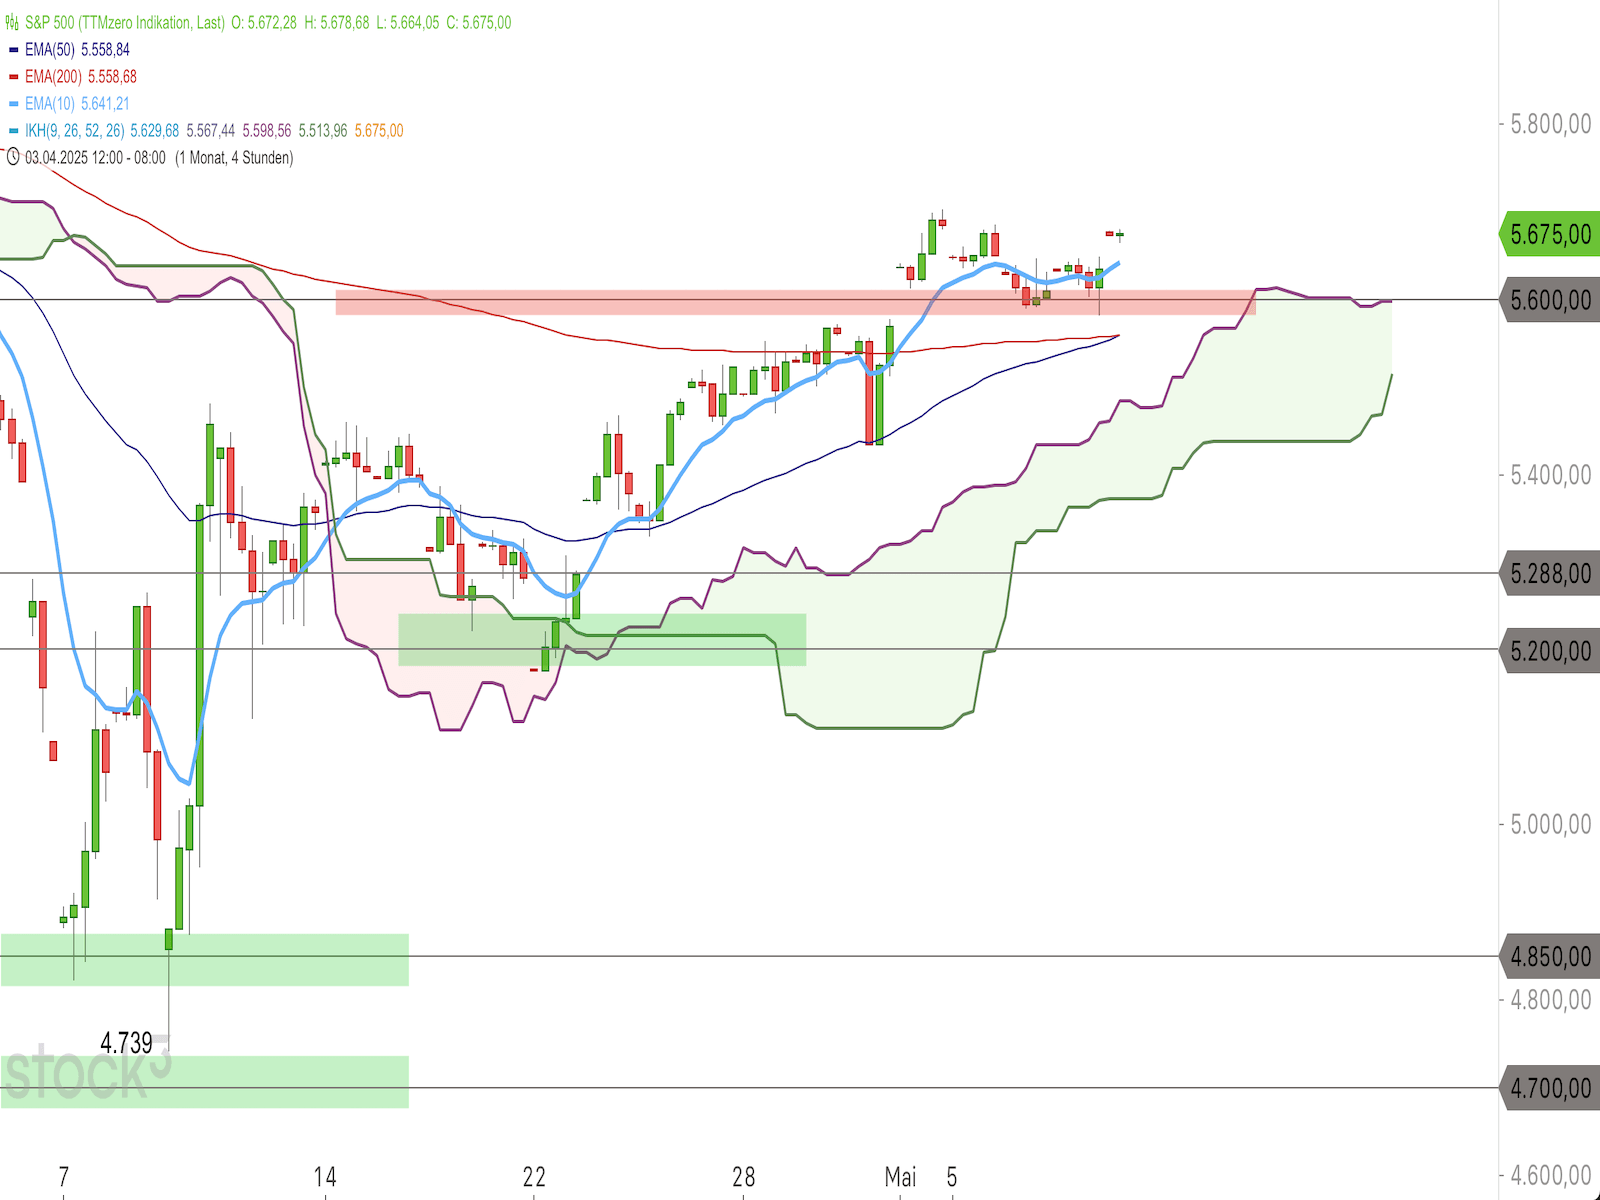Click the date label 5 on time axis
Image resolution: width=1600 pixels, height=1200 pixels.
click(x=952, y=1177)
